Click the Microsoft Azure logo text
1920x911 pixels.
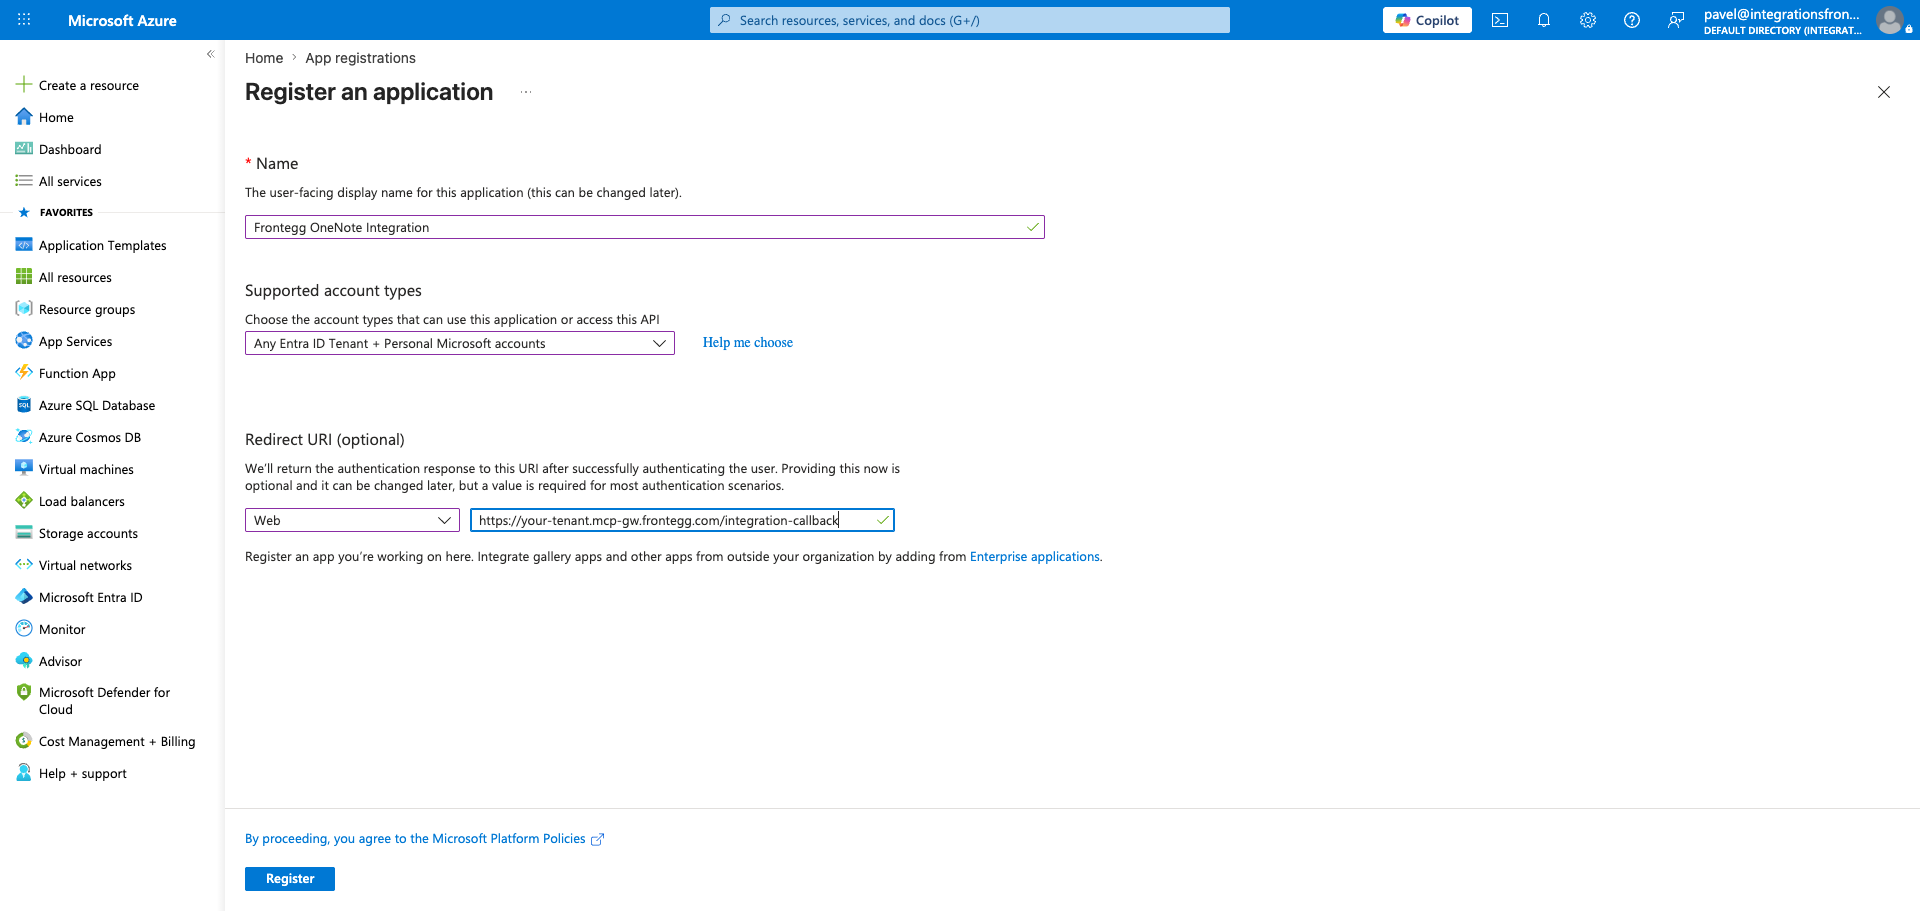click(122, 20)
